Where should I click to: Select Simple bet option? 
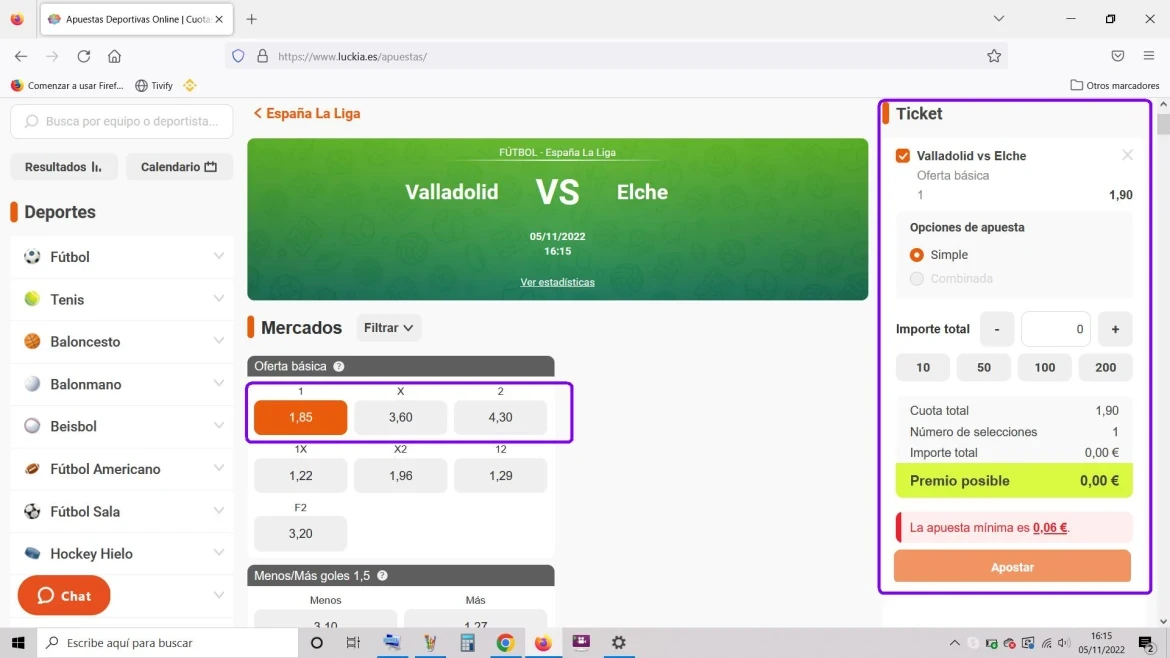point(916,254)
